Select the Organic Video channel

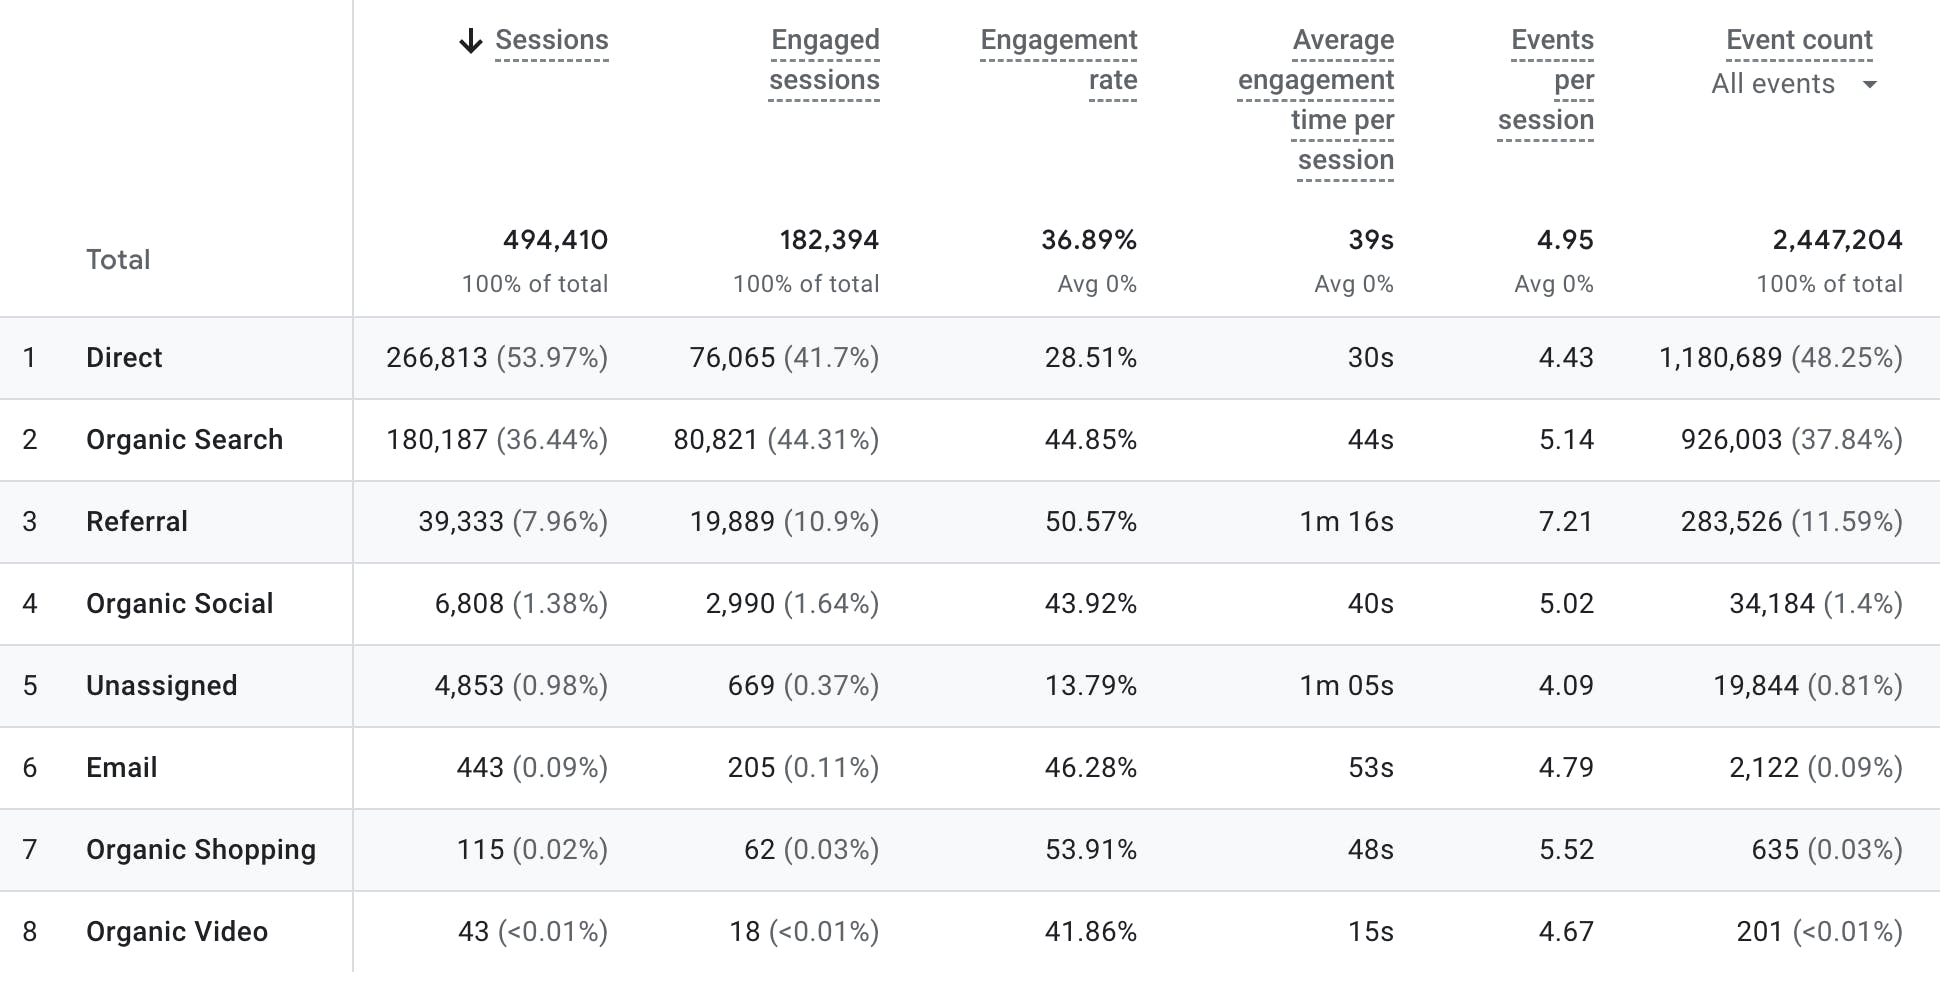pos(176,931)
